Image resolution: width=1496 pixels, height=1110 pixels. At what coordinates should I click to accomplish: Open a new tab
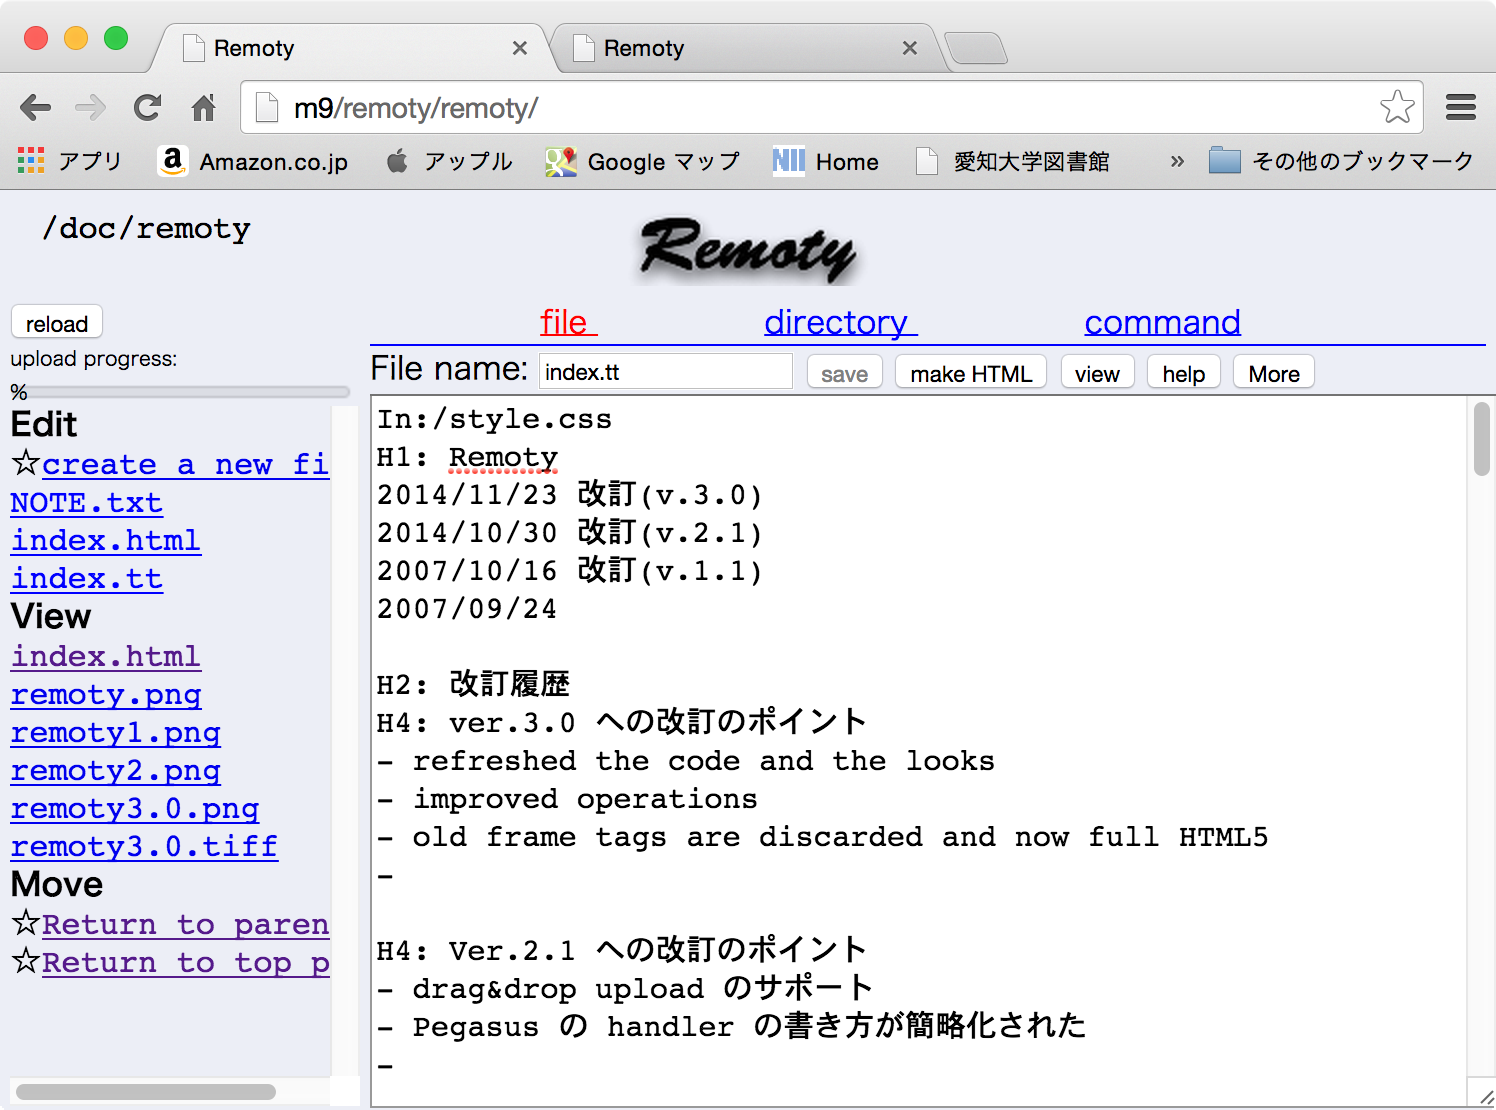[x=975, y=48]
